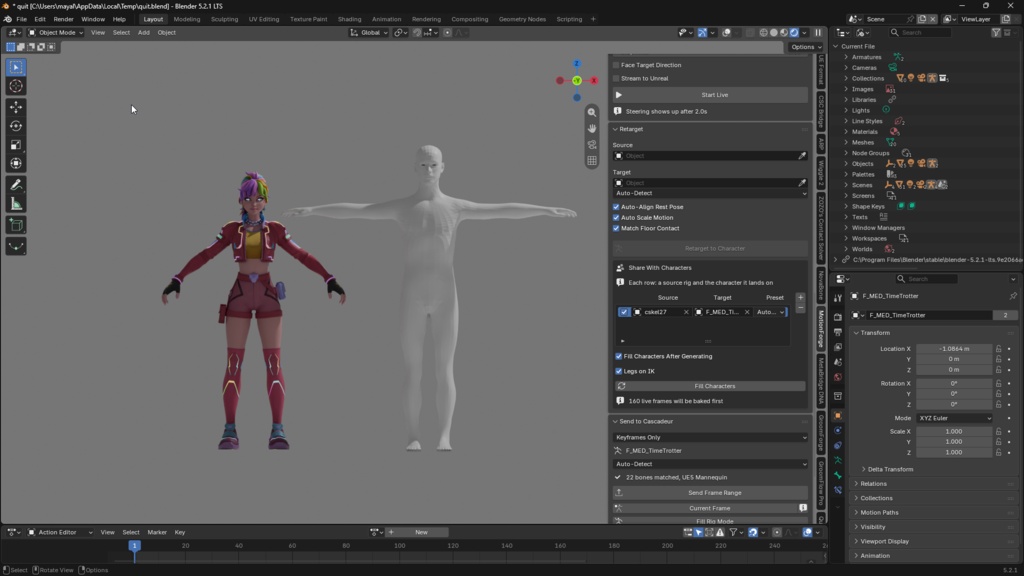Image resolution: width=1024 pixels, height=576 pixels.
Task: Uncheck Match Floor Contact
Action: pyautogui.click(x=616, y=229)
